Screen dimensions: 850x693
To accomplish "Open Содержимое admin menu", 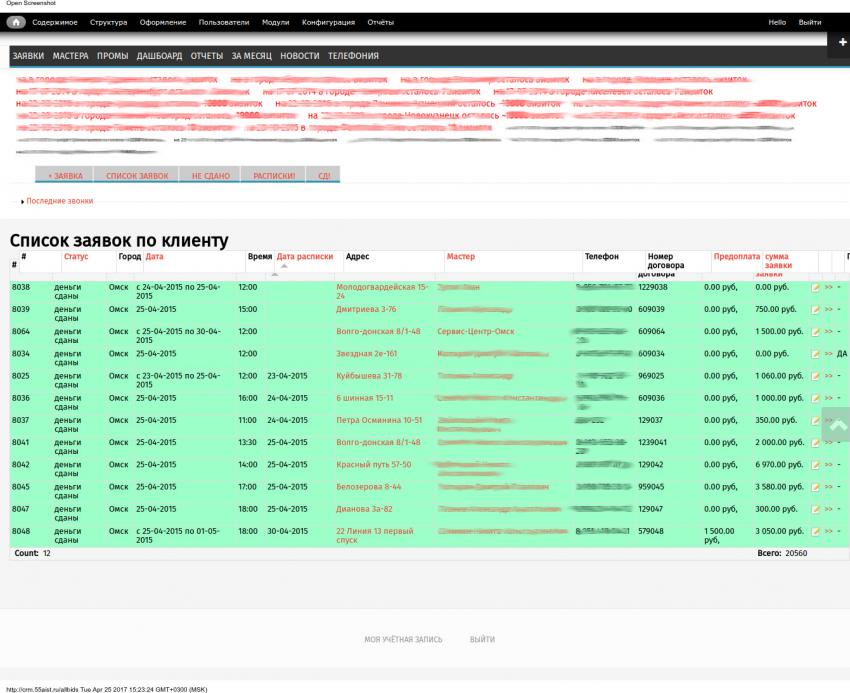I will (x=55, y=22).
